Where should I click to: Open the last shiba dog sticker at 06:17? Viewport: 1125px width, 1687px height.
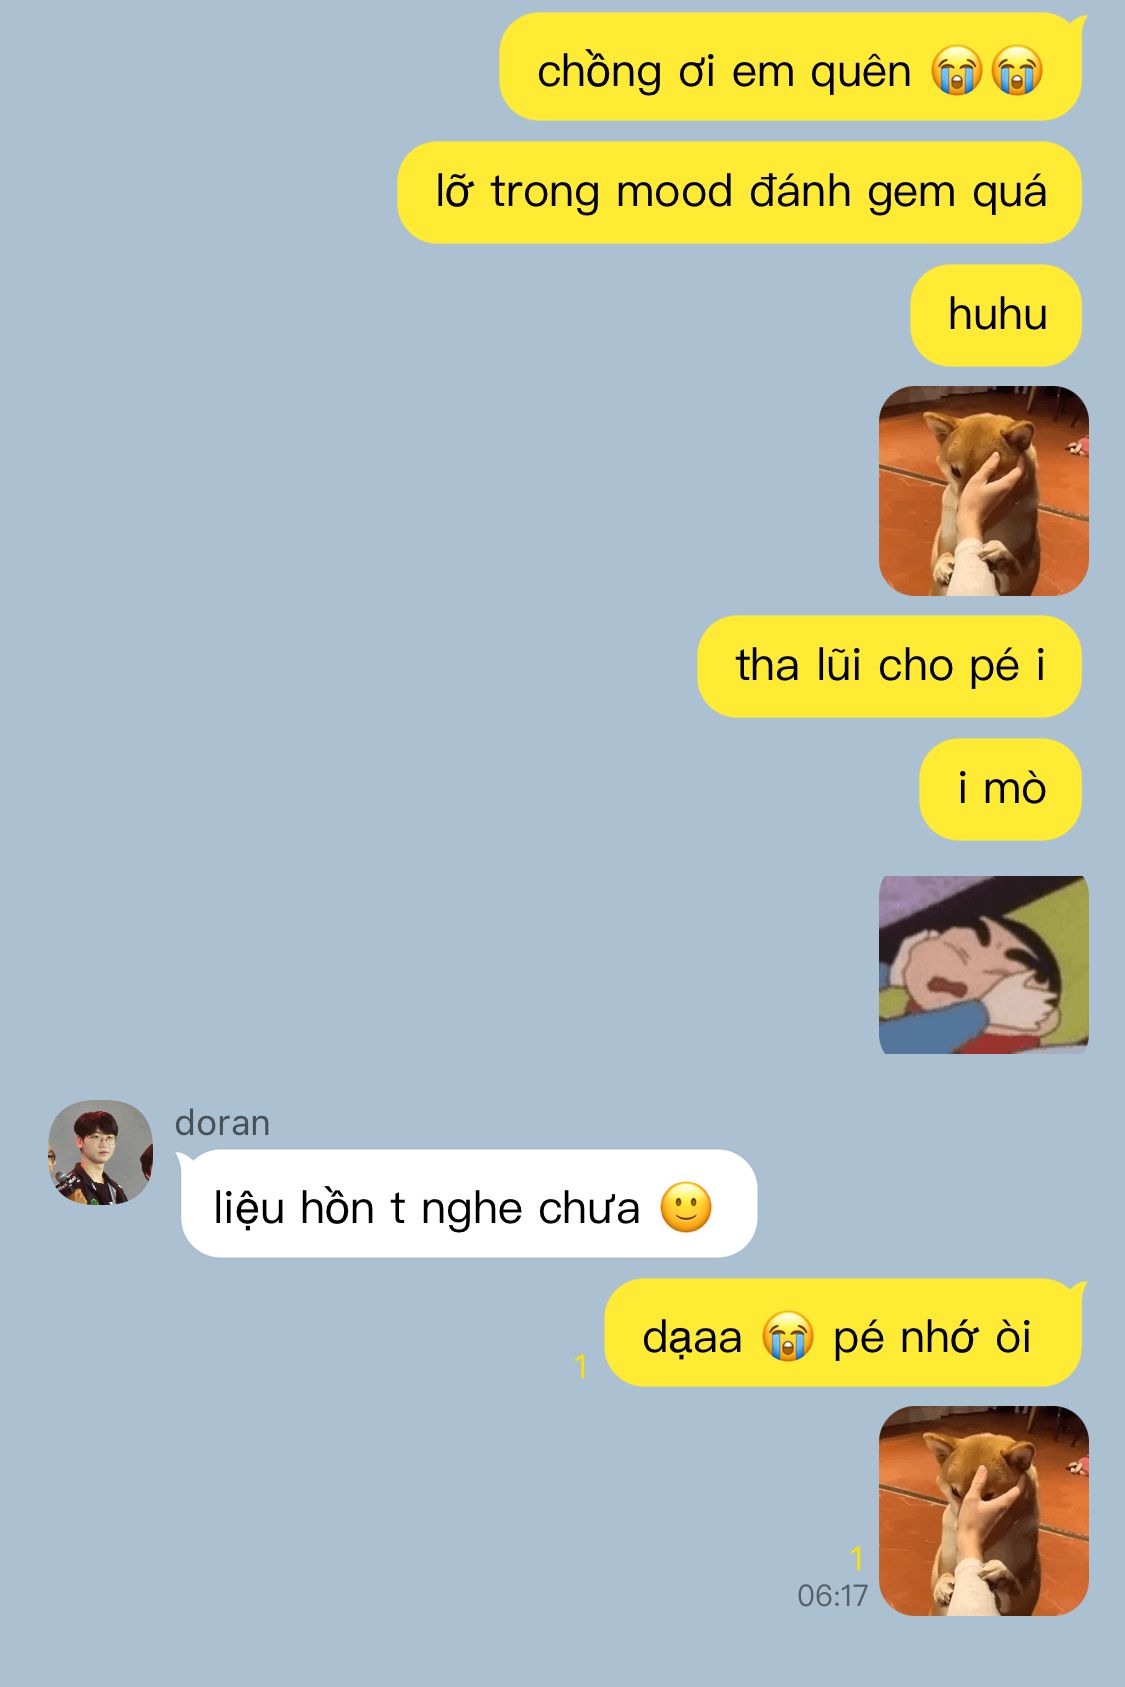[x=983, y=1511]
